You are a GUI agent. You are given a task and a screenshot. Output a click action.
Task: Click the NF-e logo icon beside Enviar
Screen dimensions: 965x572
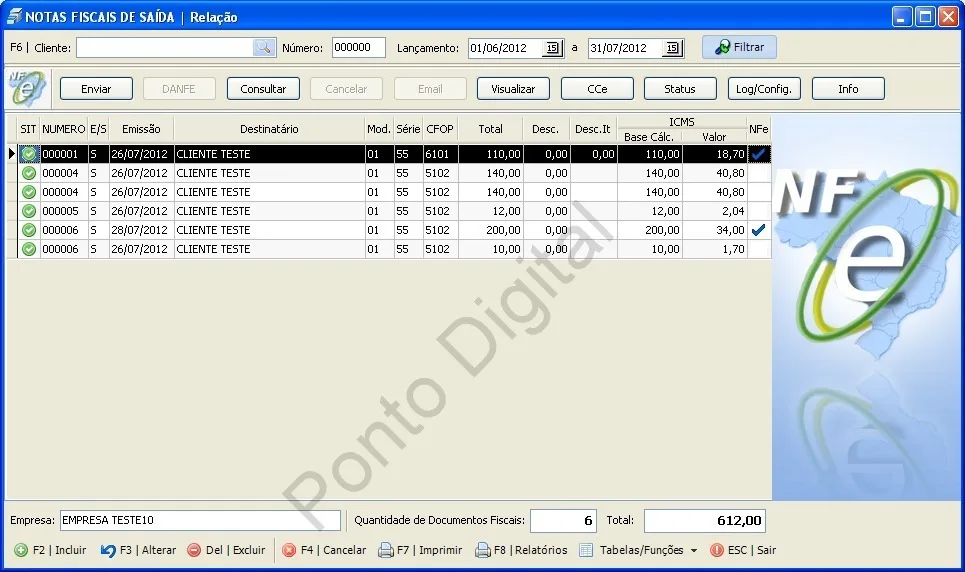[27, 89]
